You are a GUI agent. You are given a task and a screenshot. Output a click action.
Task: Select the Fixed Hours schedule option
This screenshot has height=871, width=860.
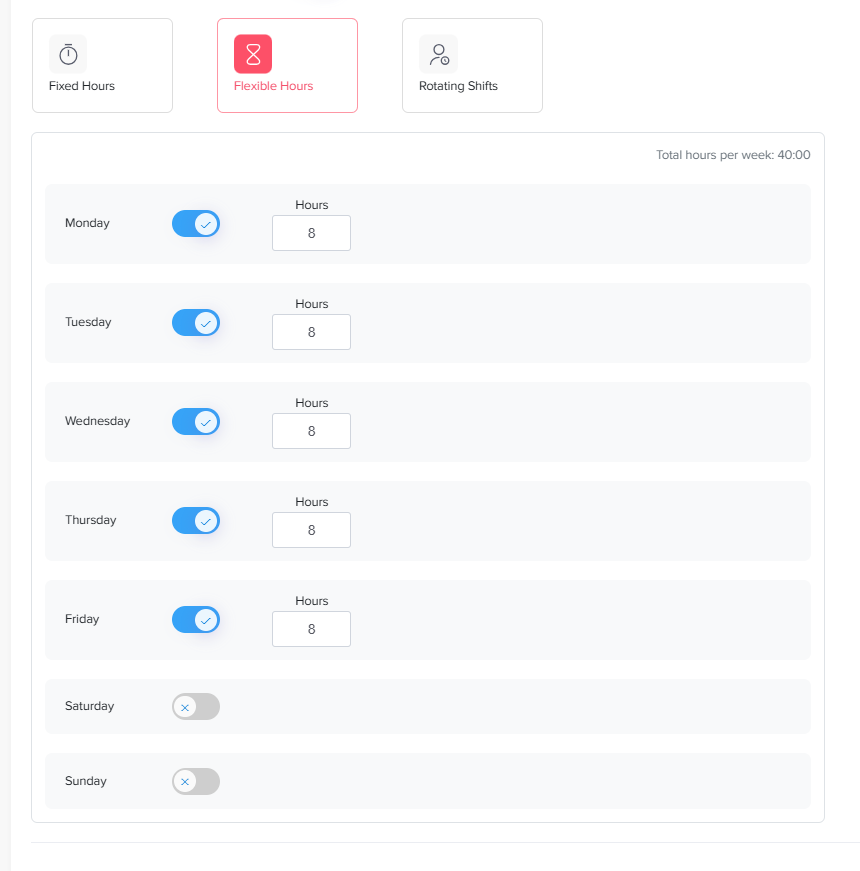pyautogui.click(x=102, y=66)
